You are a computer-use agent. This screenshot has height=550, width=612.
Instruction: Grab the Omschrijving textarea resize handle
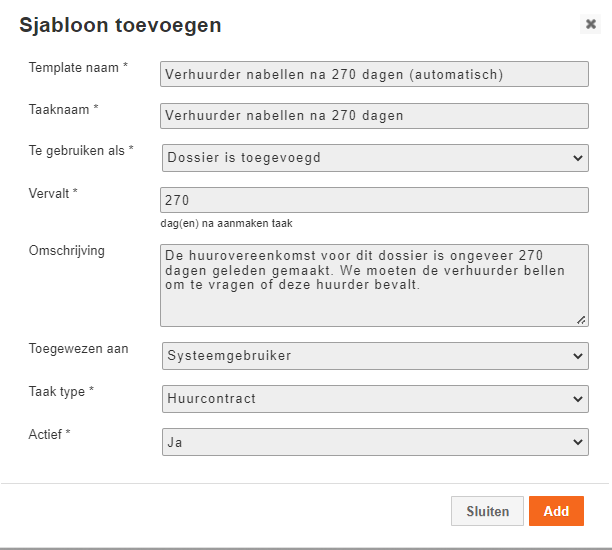(x=581, y=319)
